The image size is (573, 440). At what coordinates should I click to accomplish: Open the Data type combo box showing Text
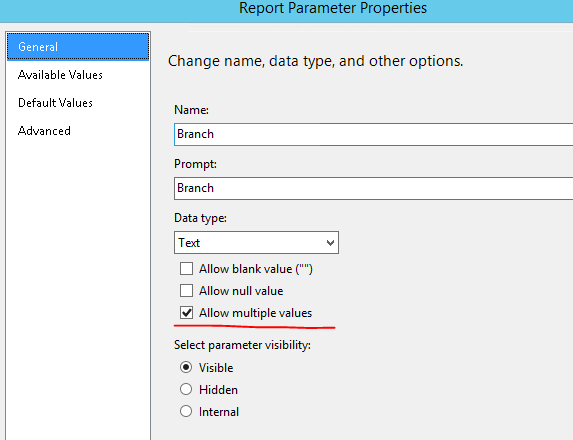tap(256, 242)
